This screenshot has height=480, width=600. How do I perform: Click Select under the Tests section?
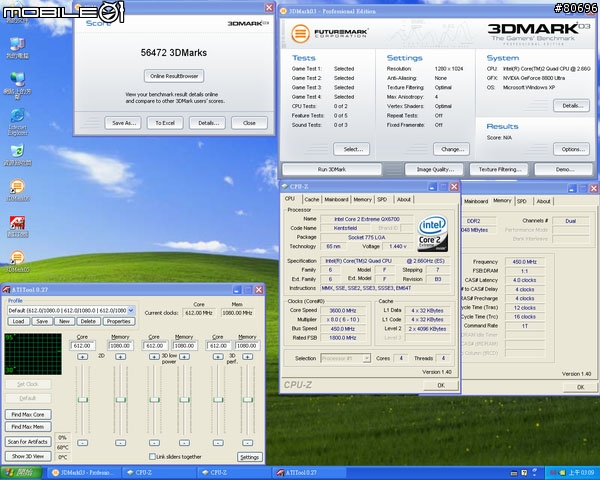point(351,149)
